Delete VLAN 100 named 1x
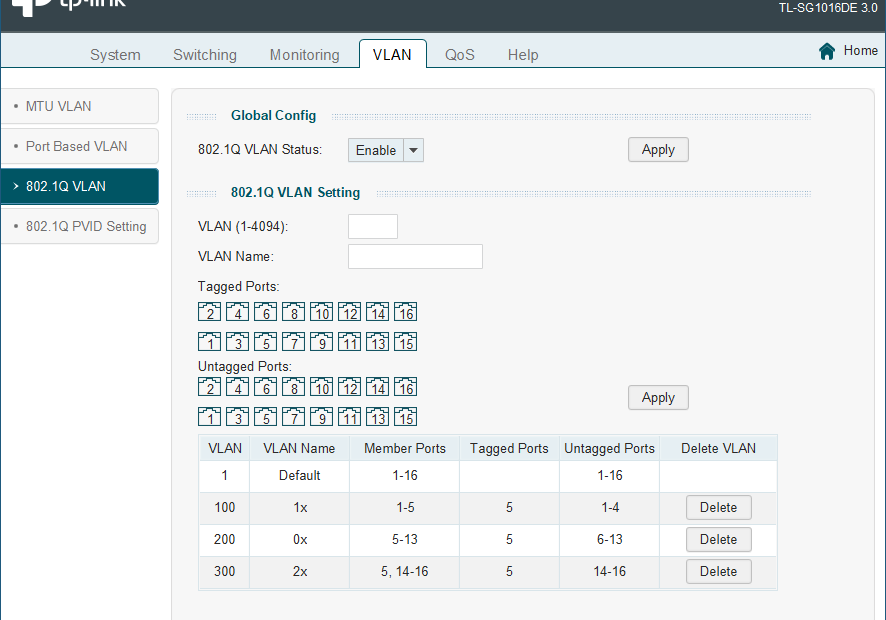This screenshot has width=886, height=620. 719,508
